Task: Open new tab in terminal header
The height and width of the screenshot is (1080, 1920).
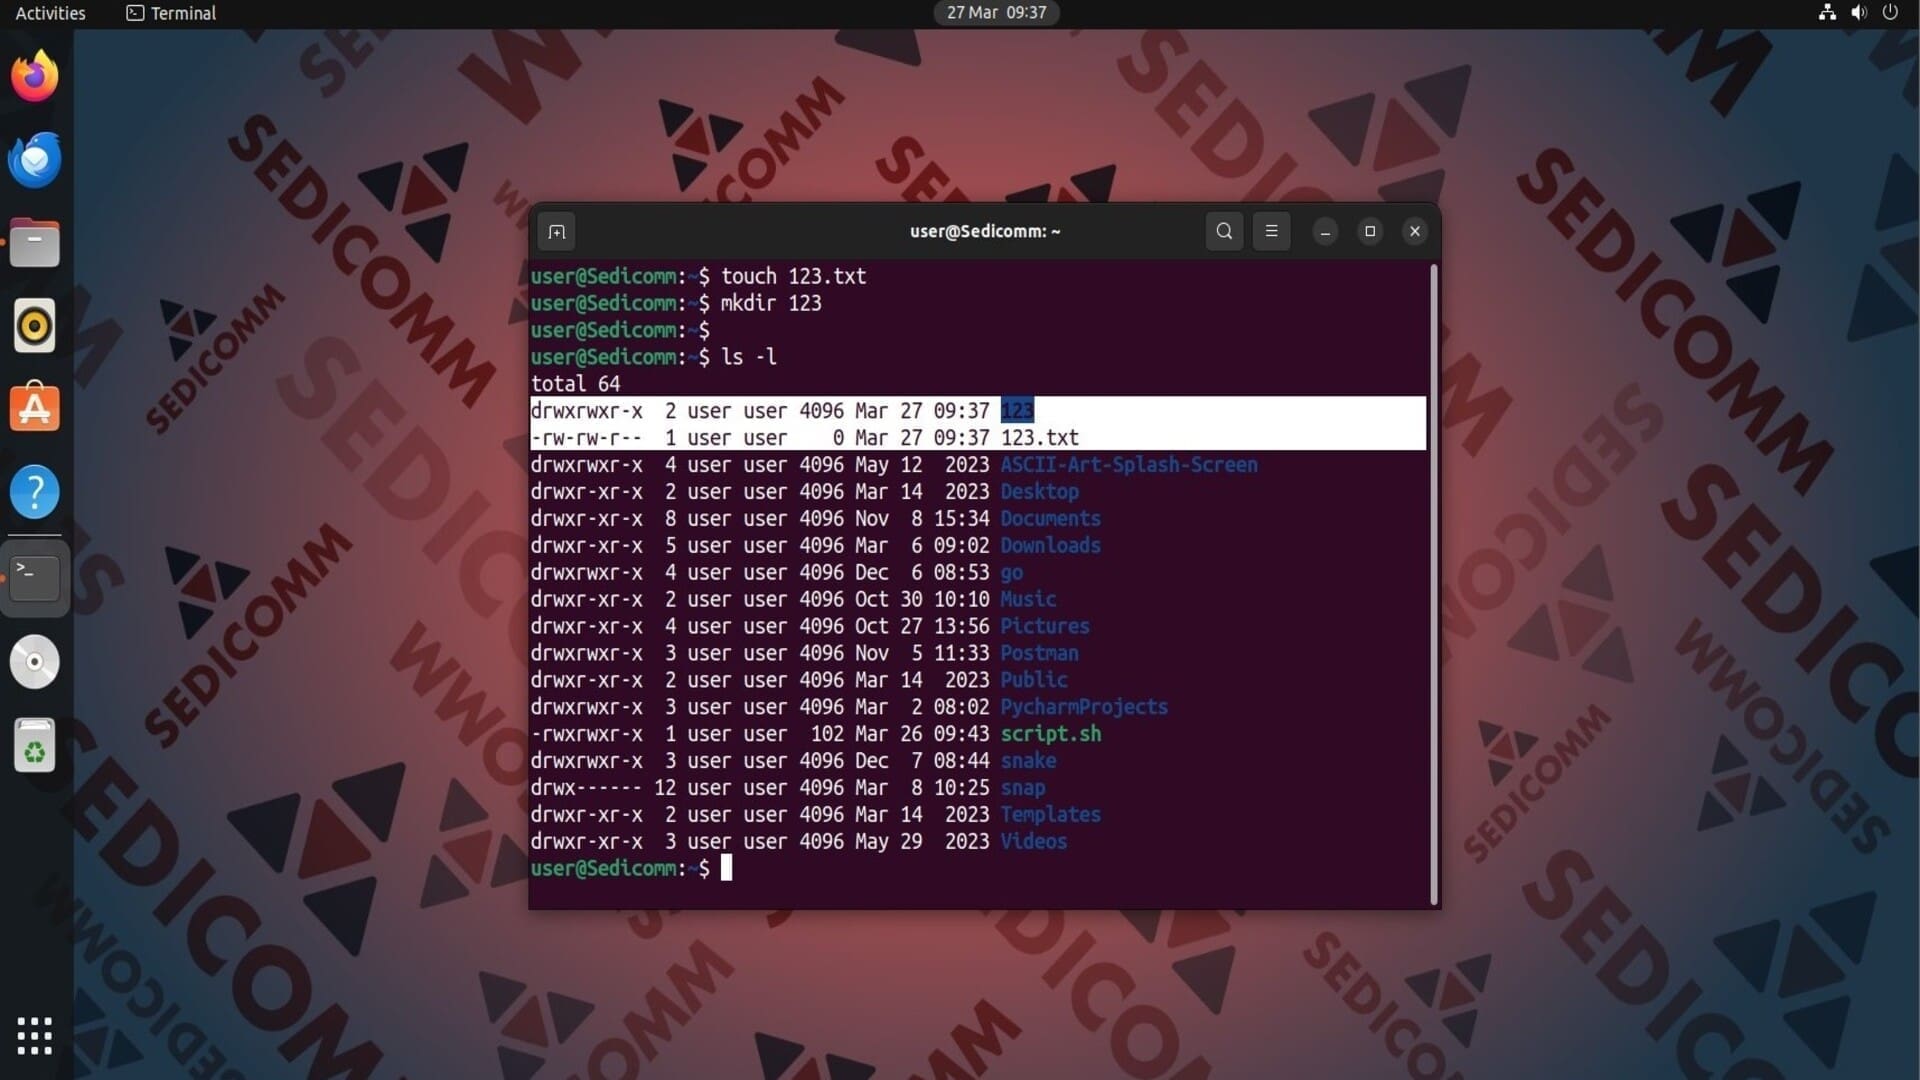Action: pyautogui.click(x=557, y=232)
